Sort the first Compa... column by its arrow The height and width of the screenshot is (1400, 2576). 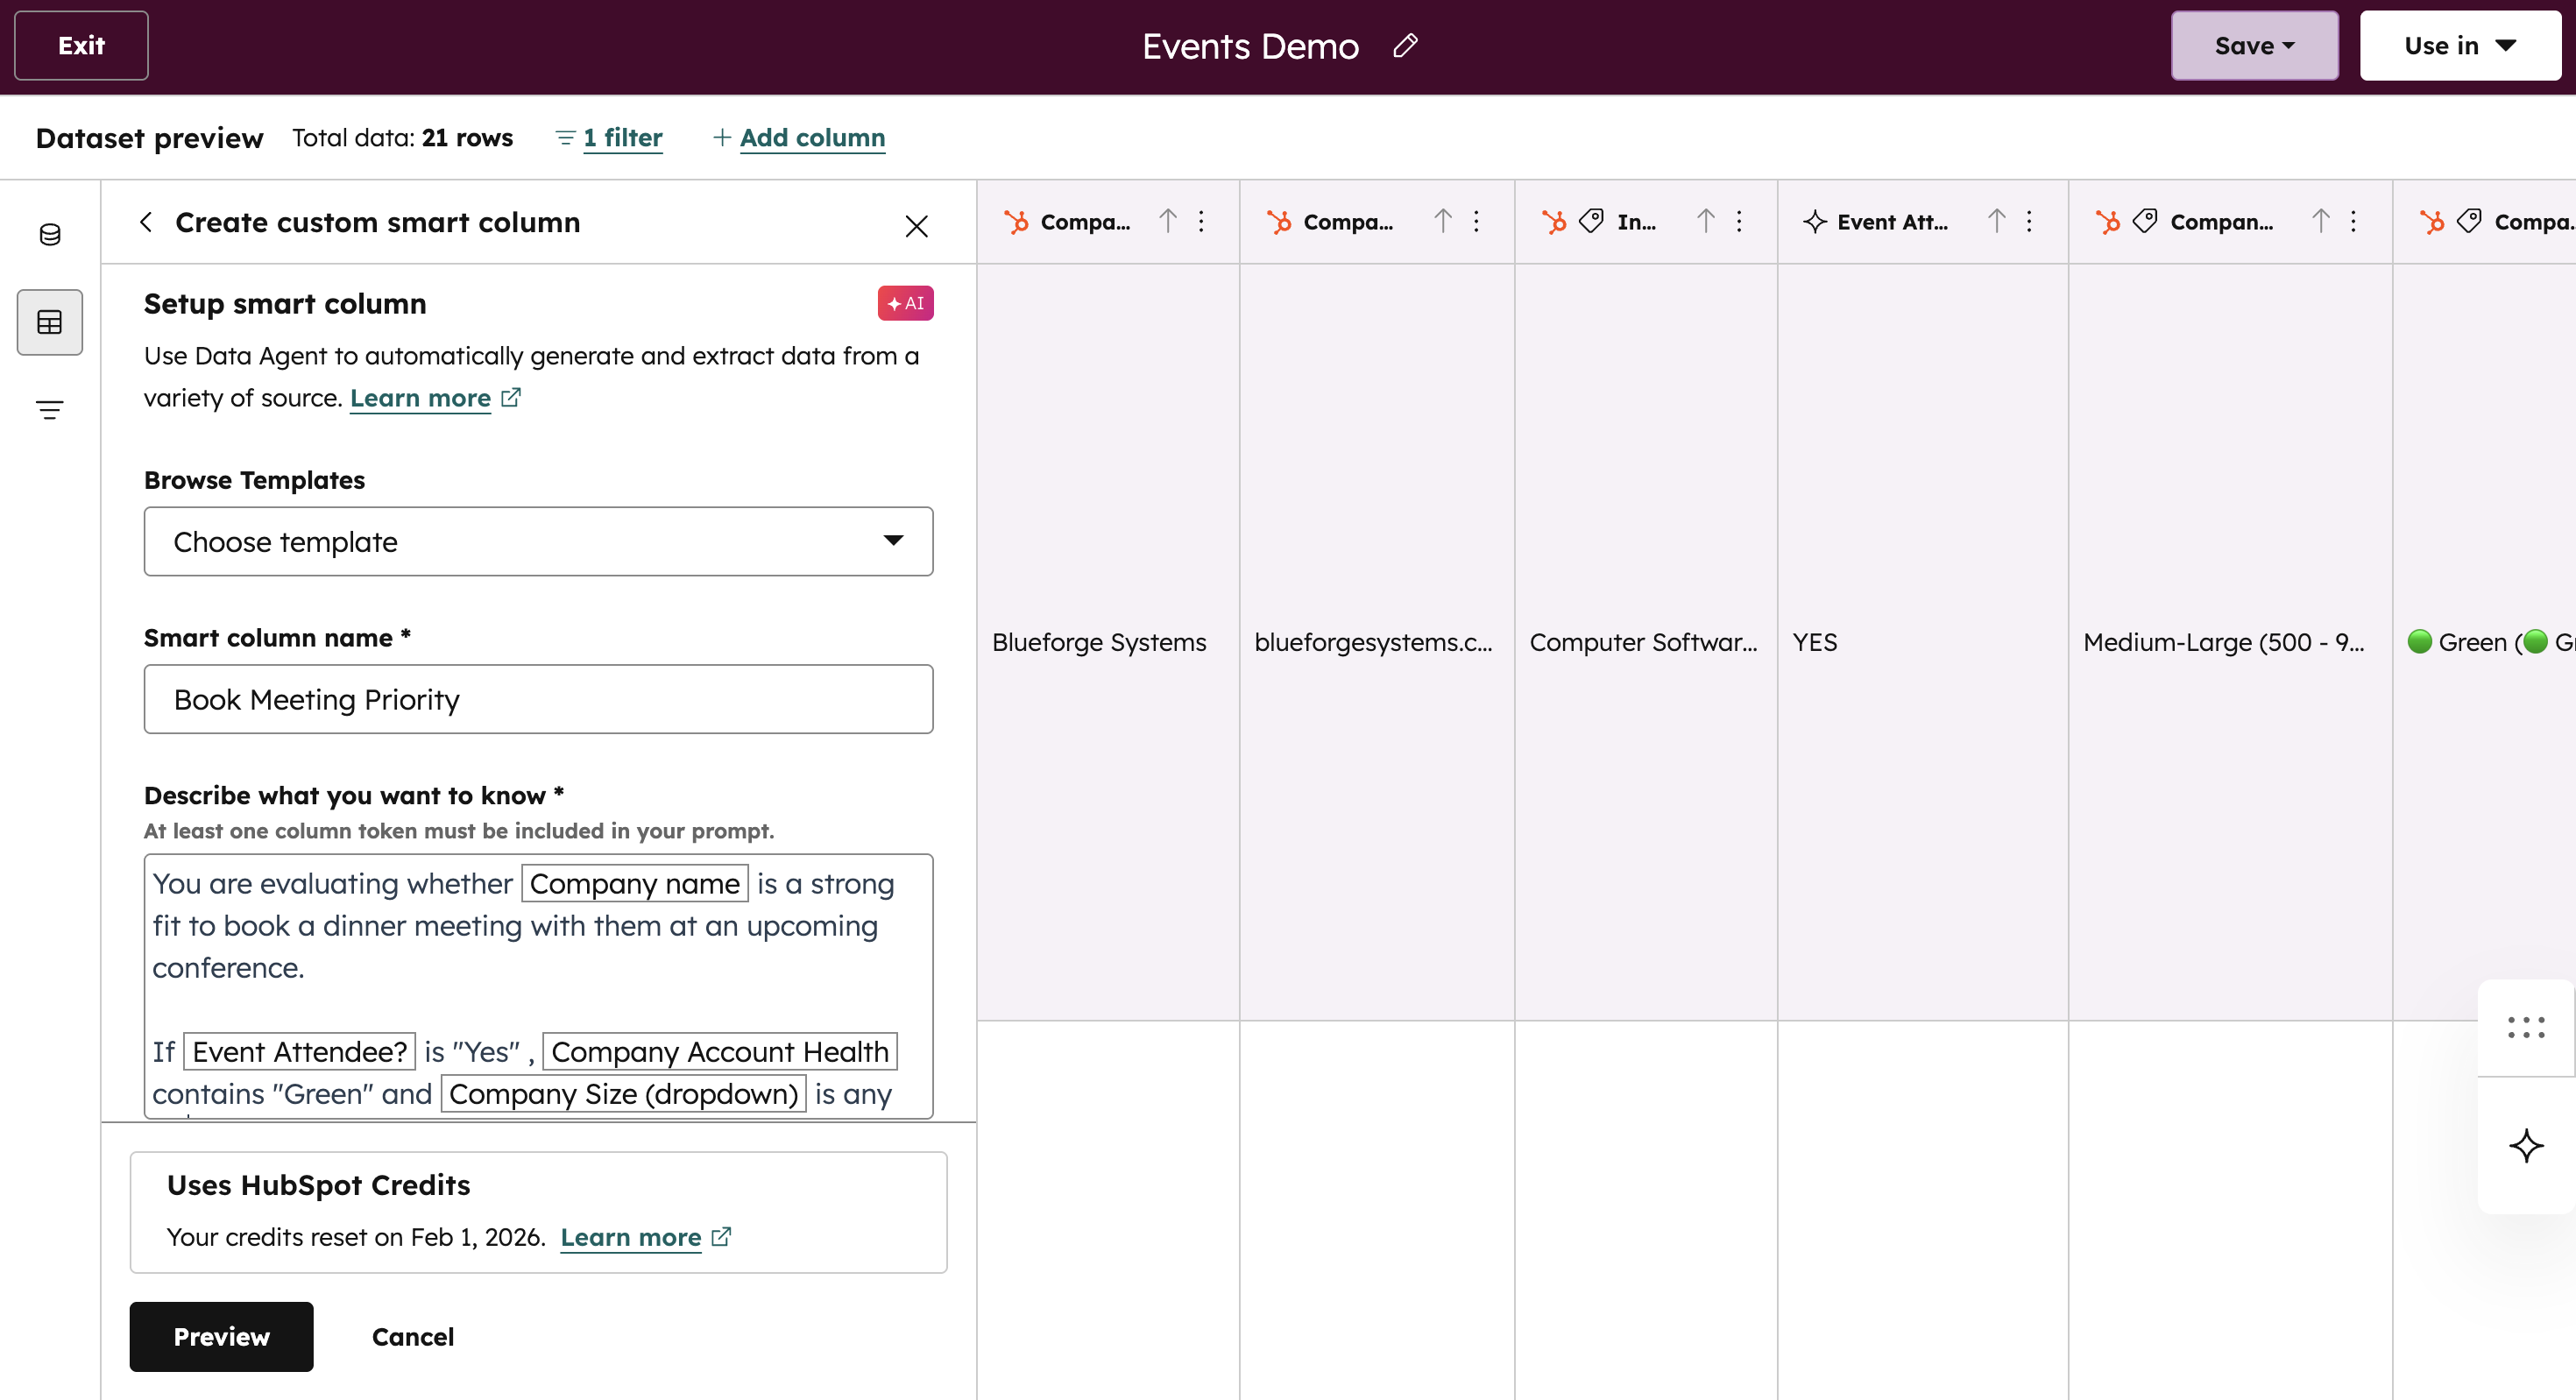(x=1168, y=221)
